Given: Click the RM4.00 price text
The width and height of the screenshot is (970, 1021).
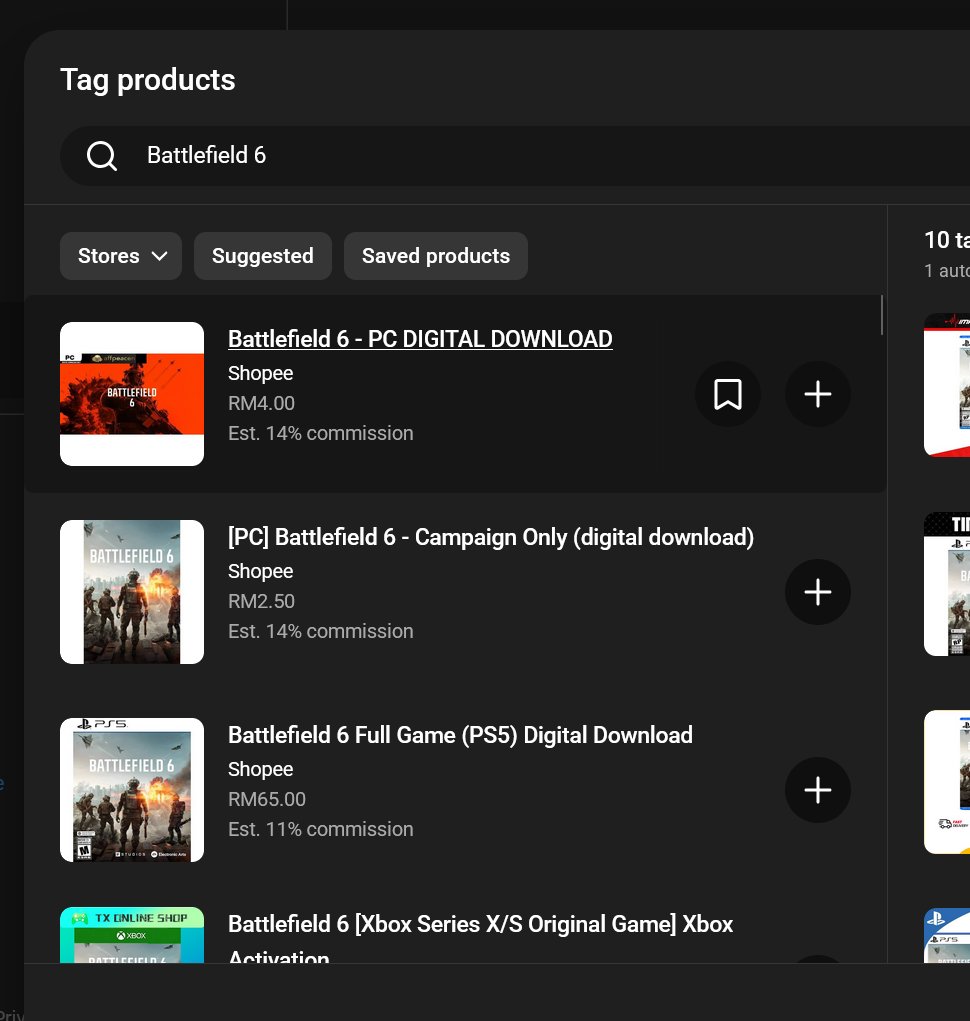Looking at the screenshot, I should [261, 403].
